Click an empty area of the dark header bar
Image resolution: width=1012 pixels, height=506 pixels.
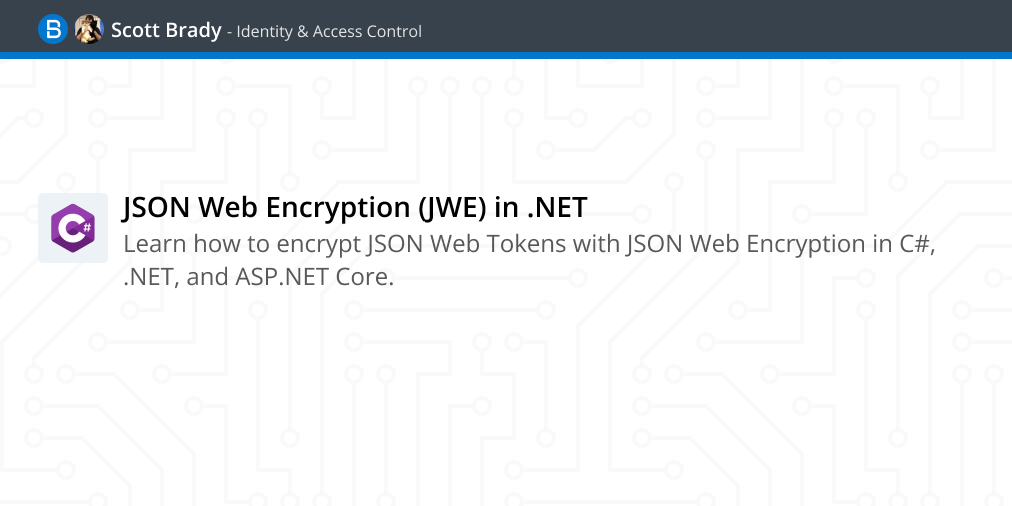tap(710, 26)
